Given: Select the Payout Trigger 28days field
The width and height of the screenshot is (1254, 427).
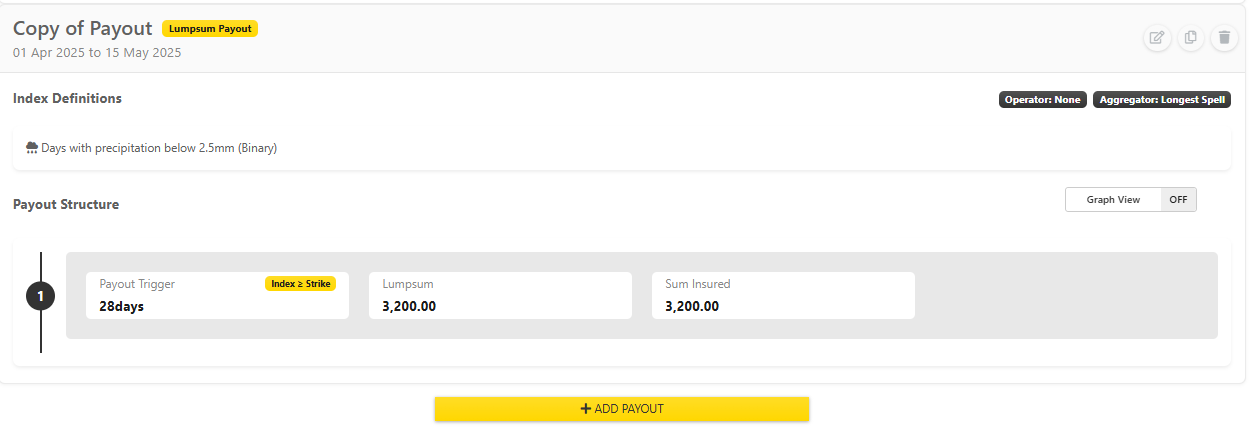Looking at the screenshot, I should [x=217, y=296].
